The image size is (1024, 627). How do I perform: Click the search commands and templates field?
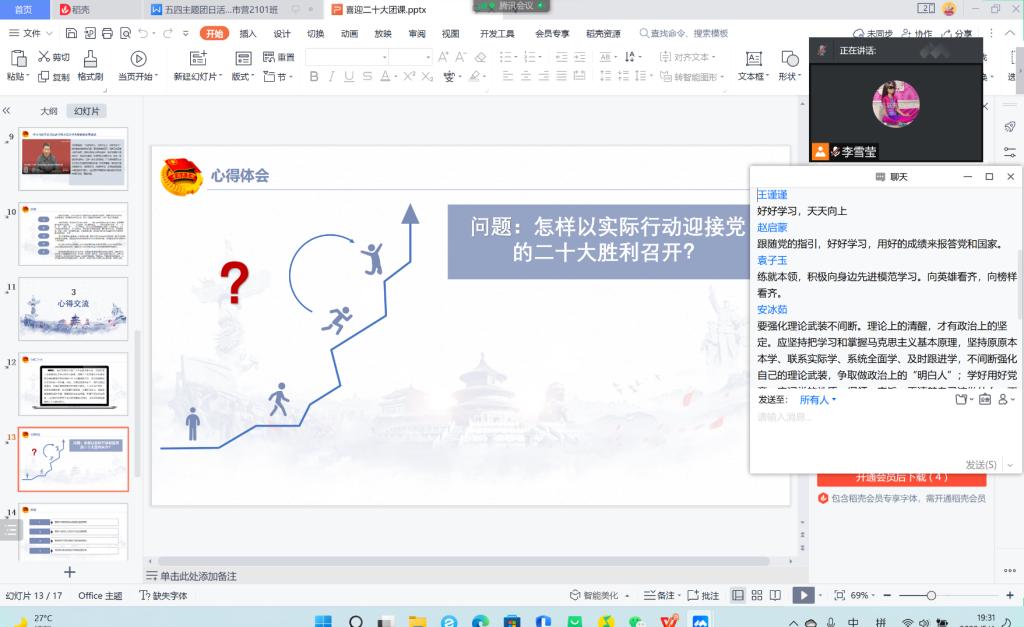(683, 33)
